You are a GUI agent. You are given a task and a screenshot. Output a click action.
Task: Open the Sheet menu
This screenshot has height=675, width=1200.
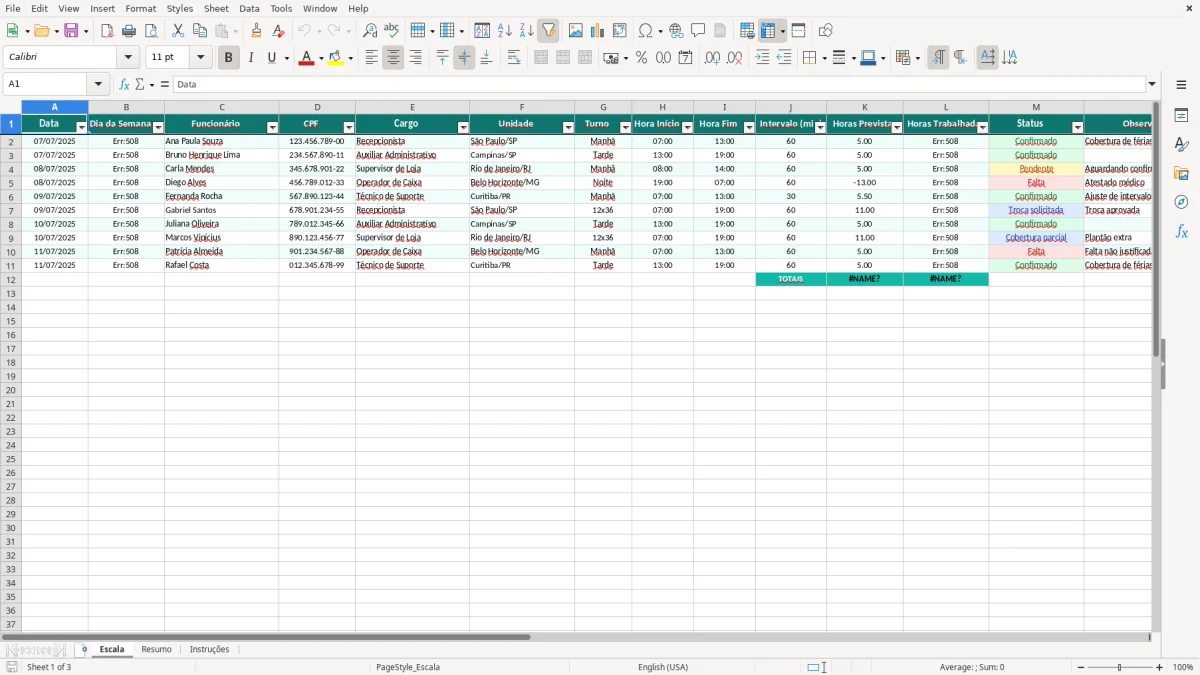point(216,8)
